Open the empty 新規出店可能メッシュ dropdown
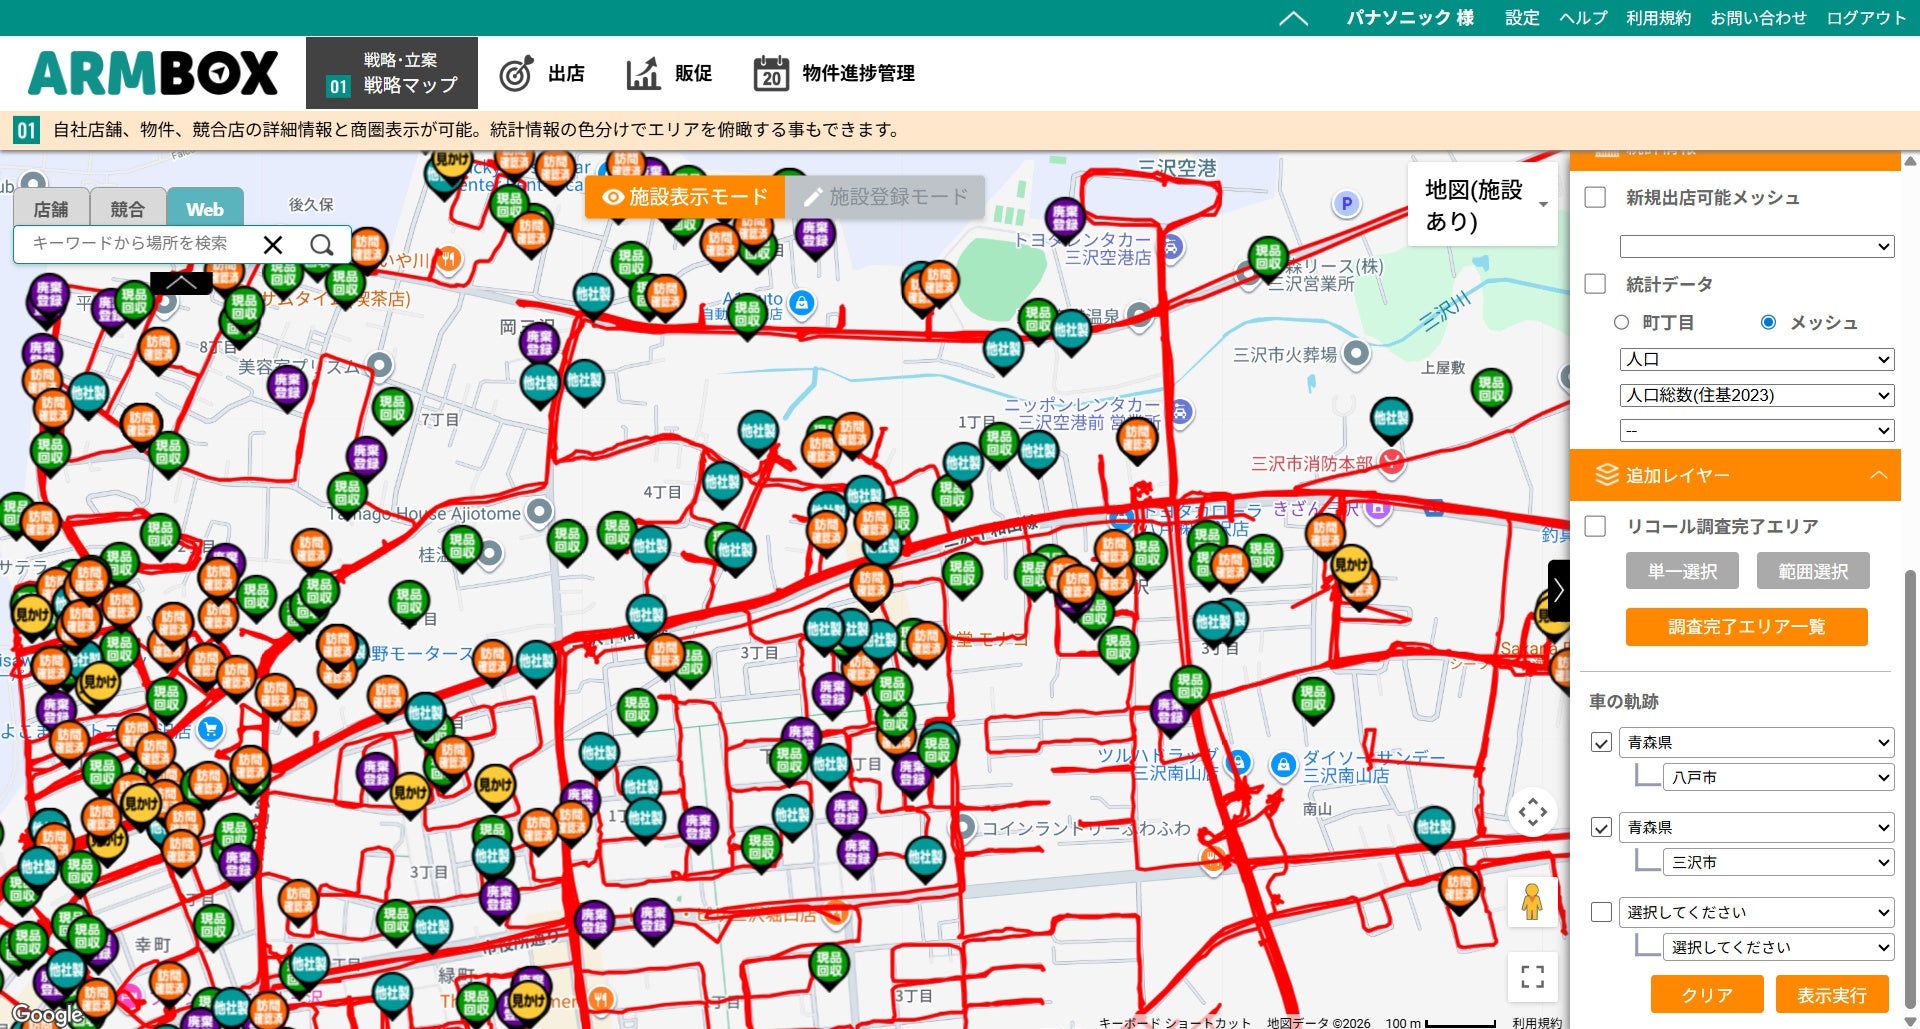The height and width of the screenshot is (1029, 1920). [1757, 246]
